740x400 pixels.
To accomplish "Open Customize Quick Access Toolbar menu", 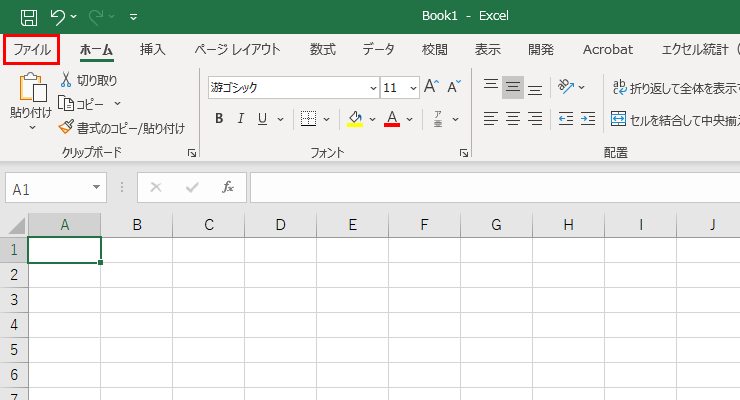I will tap(134, 17).
